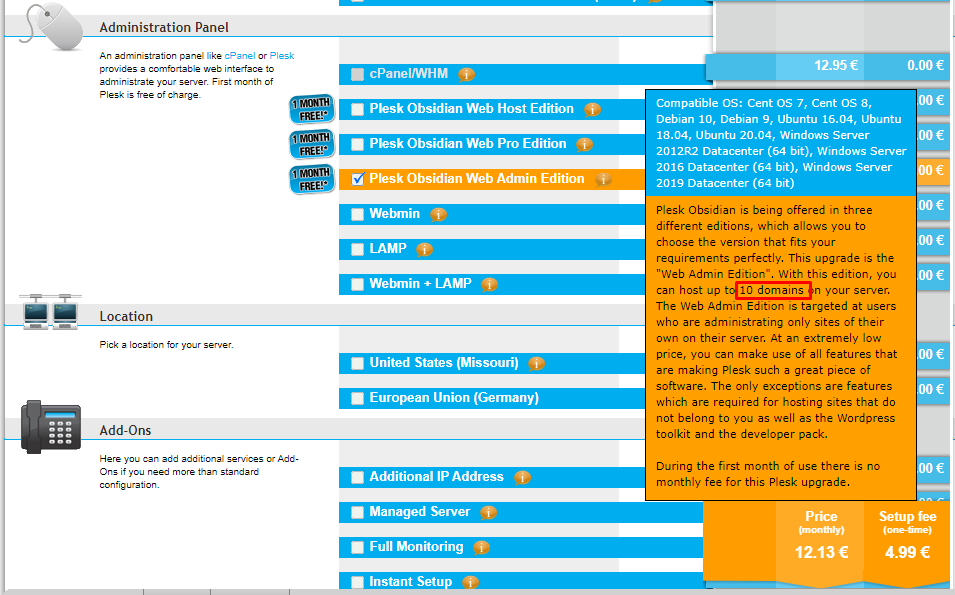This screenshot has width=955, height=595.
Task: Click the Managed Server label
Action: (420, 512)
